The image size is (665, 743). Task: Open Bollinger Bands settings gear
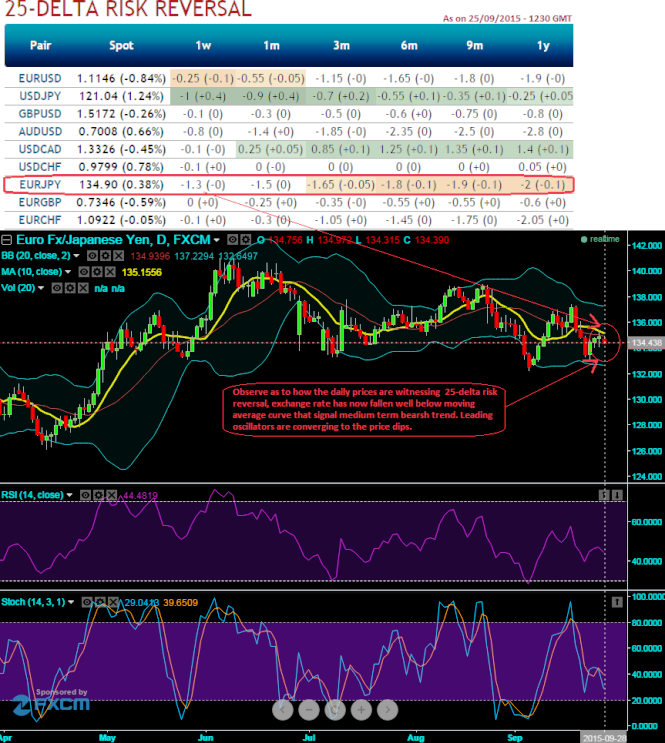coord(105,256)
